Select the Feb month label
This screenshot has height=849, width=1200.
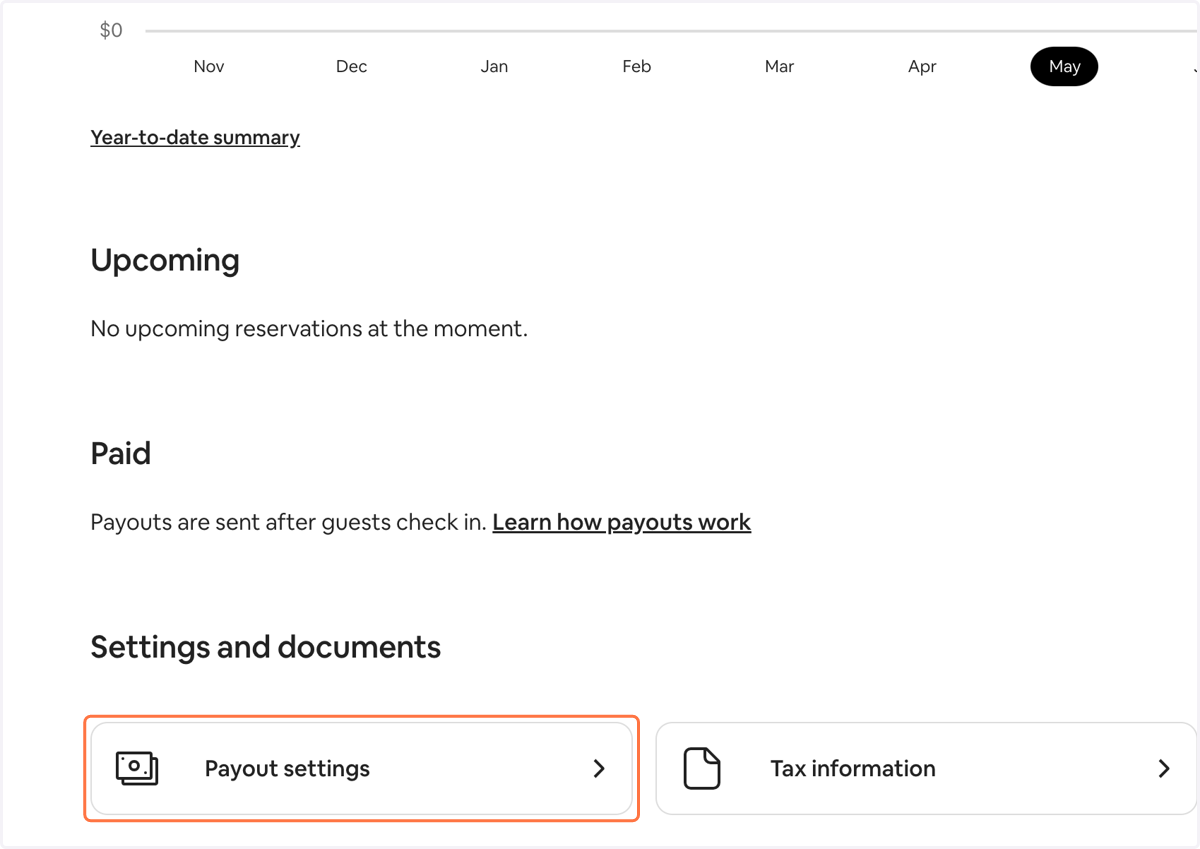pos(637,67)
